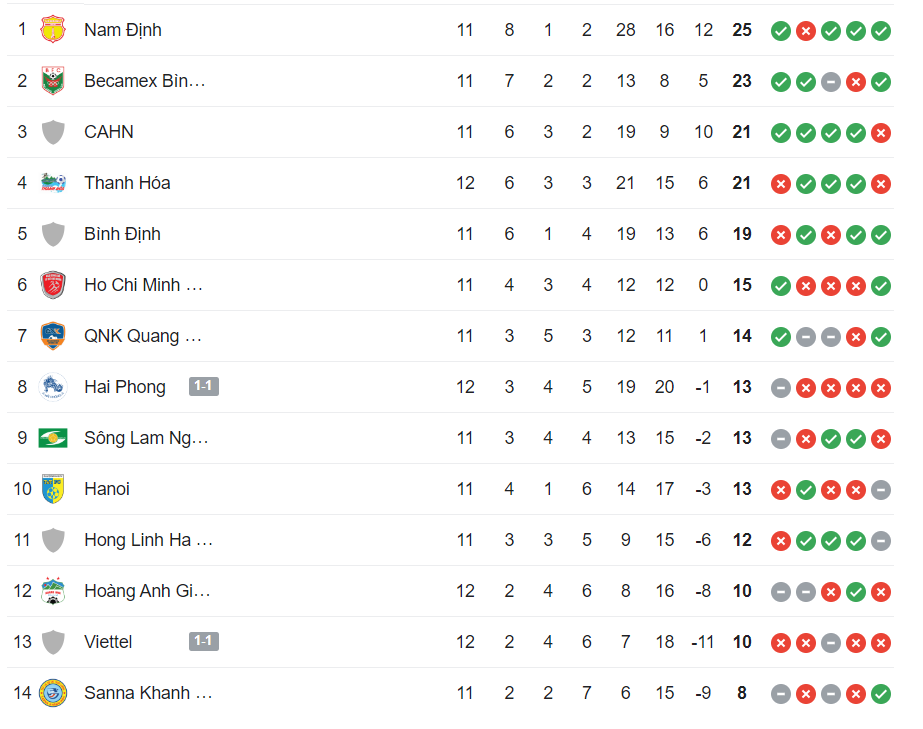
Task: Click the Hai Phong club logo
Action: coord(53,387)
